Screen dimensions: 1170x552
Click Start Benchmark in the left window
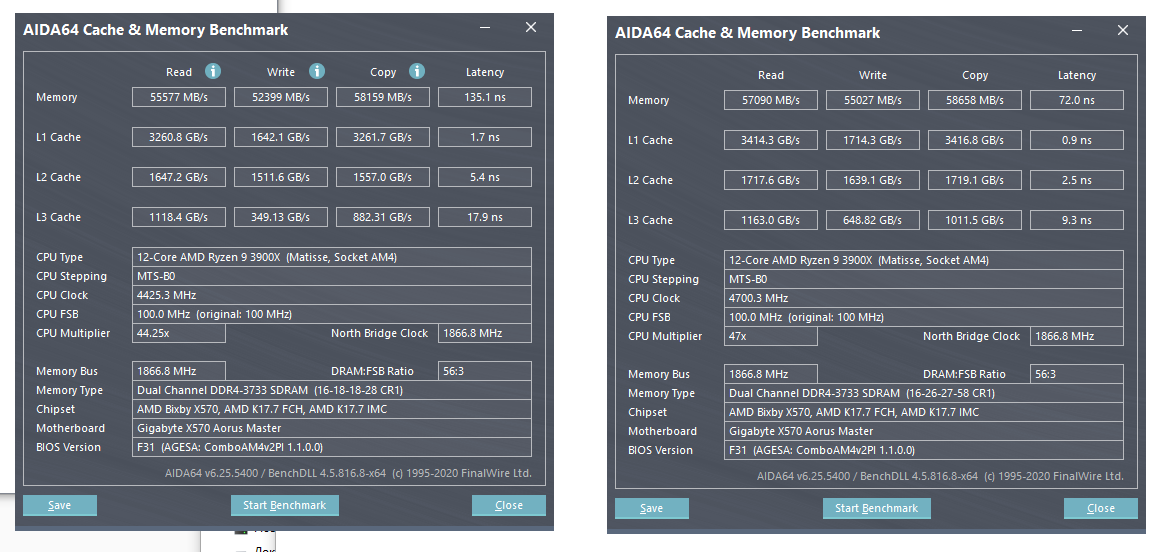point(285,506)
